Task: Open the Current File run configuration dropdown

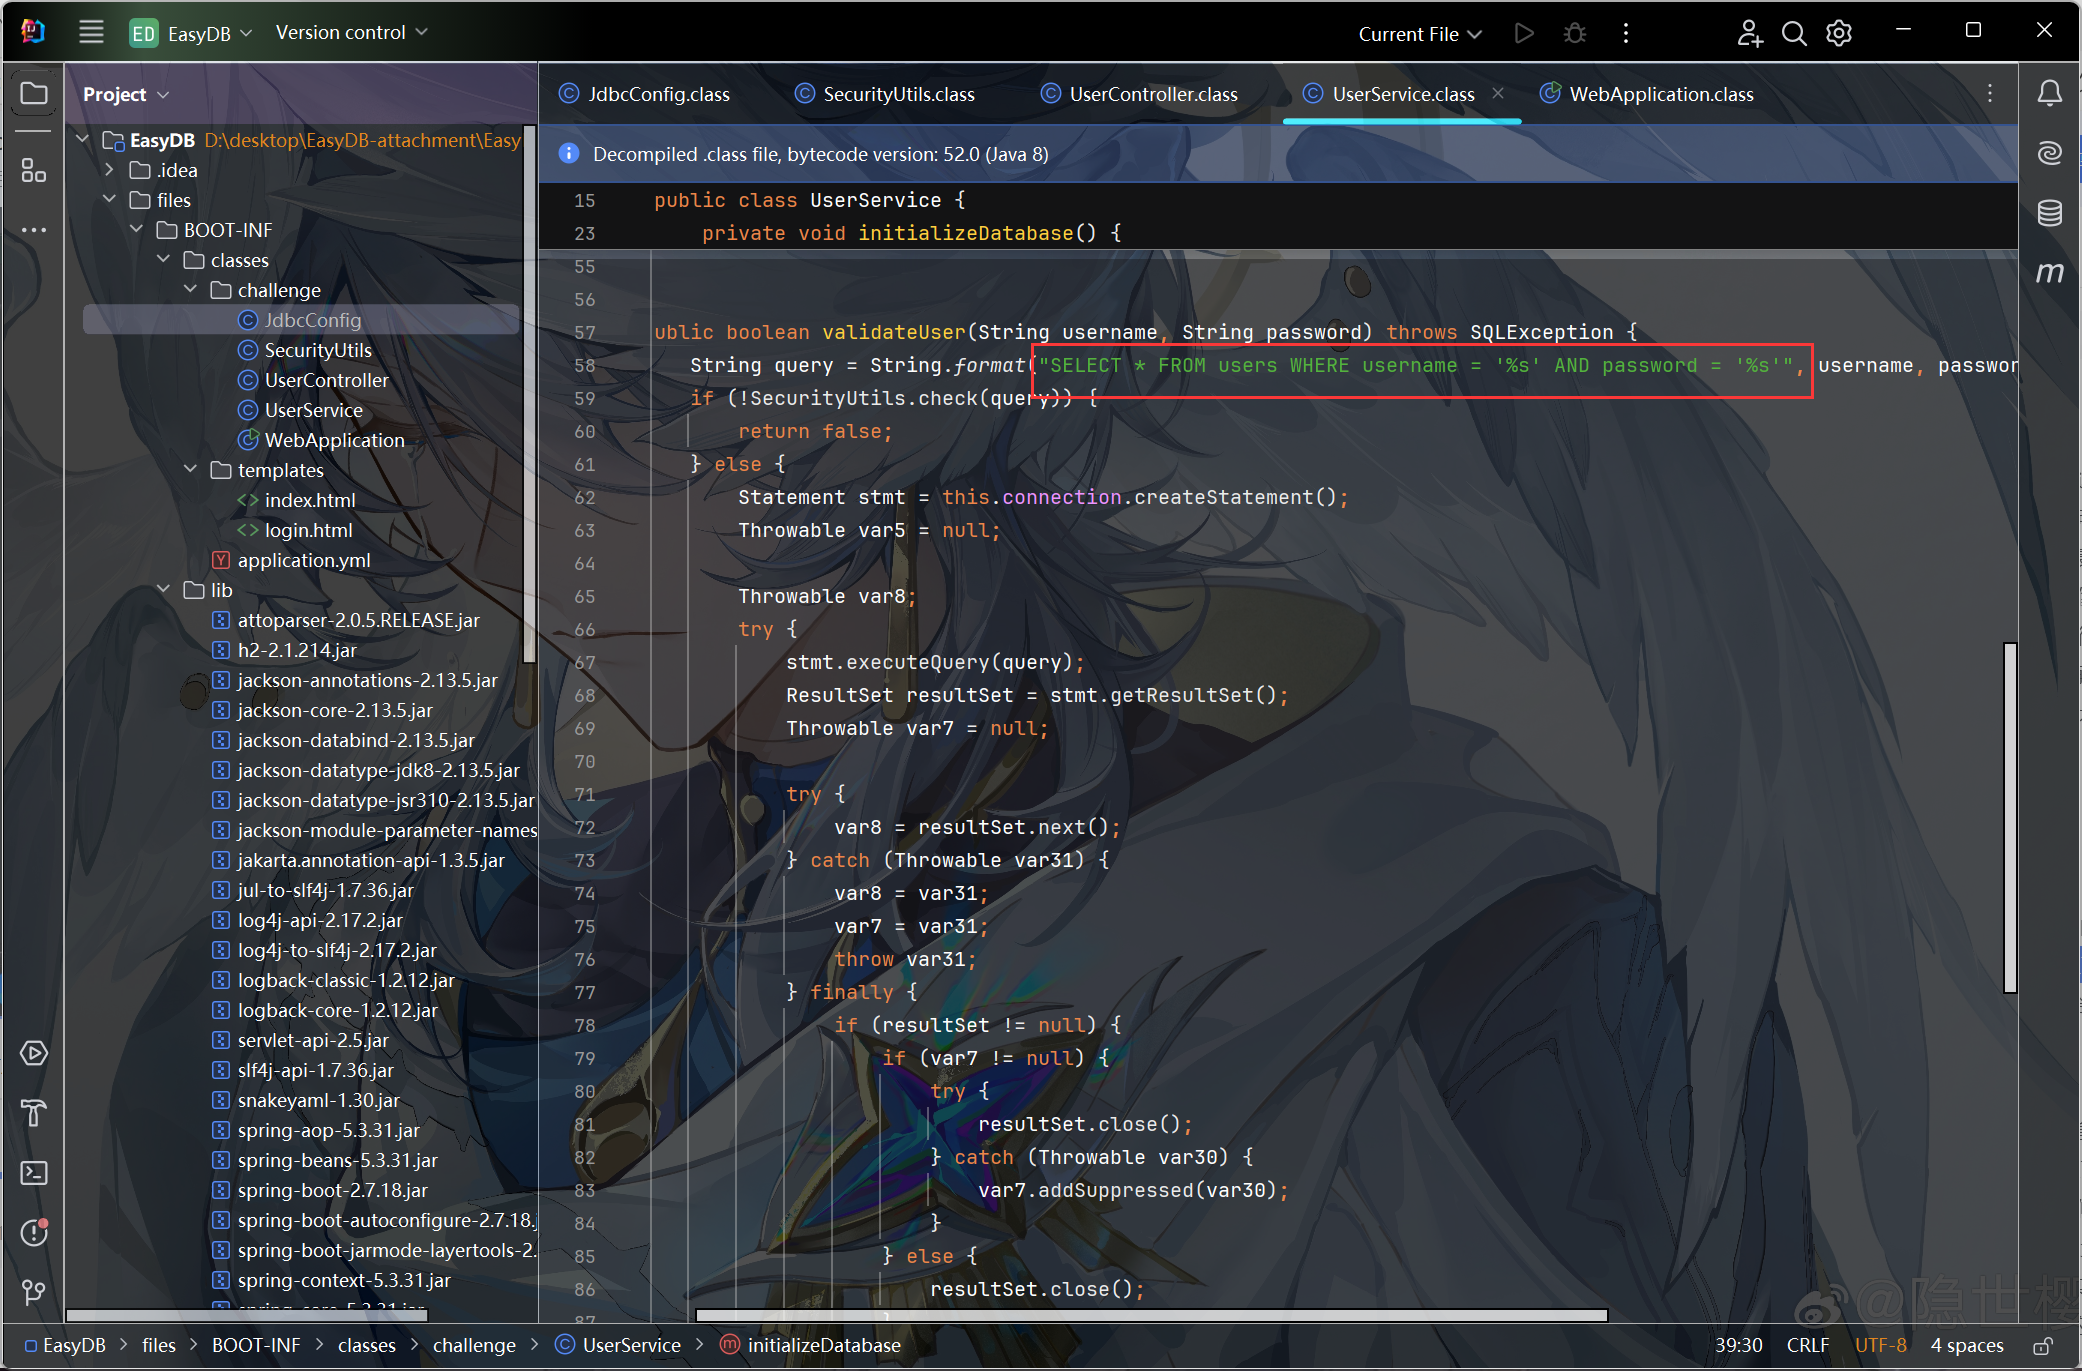Action: coord(1419,33)
